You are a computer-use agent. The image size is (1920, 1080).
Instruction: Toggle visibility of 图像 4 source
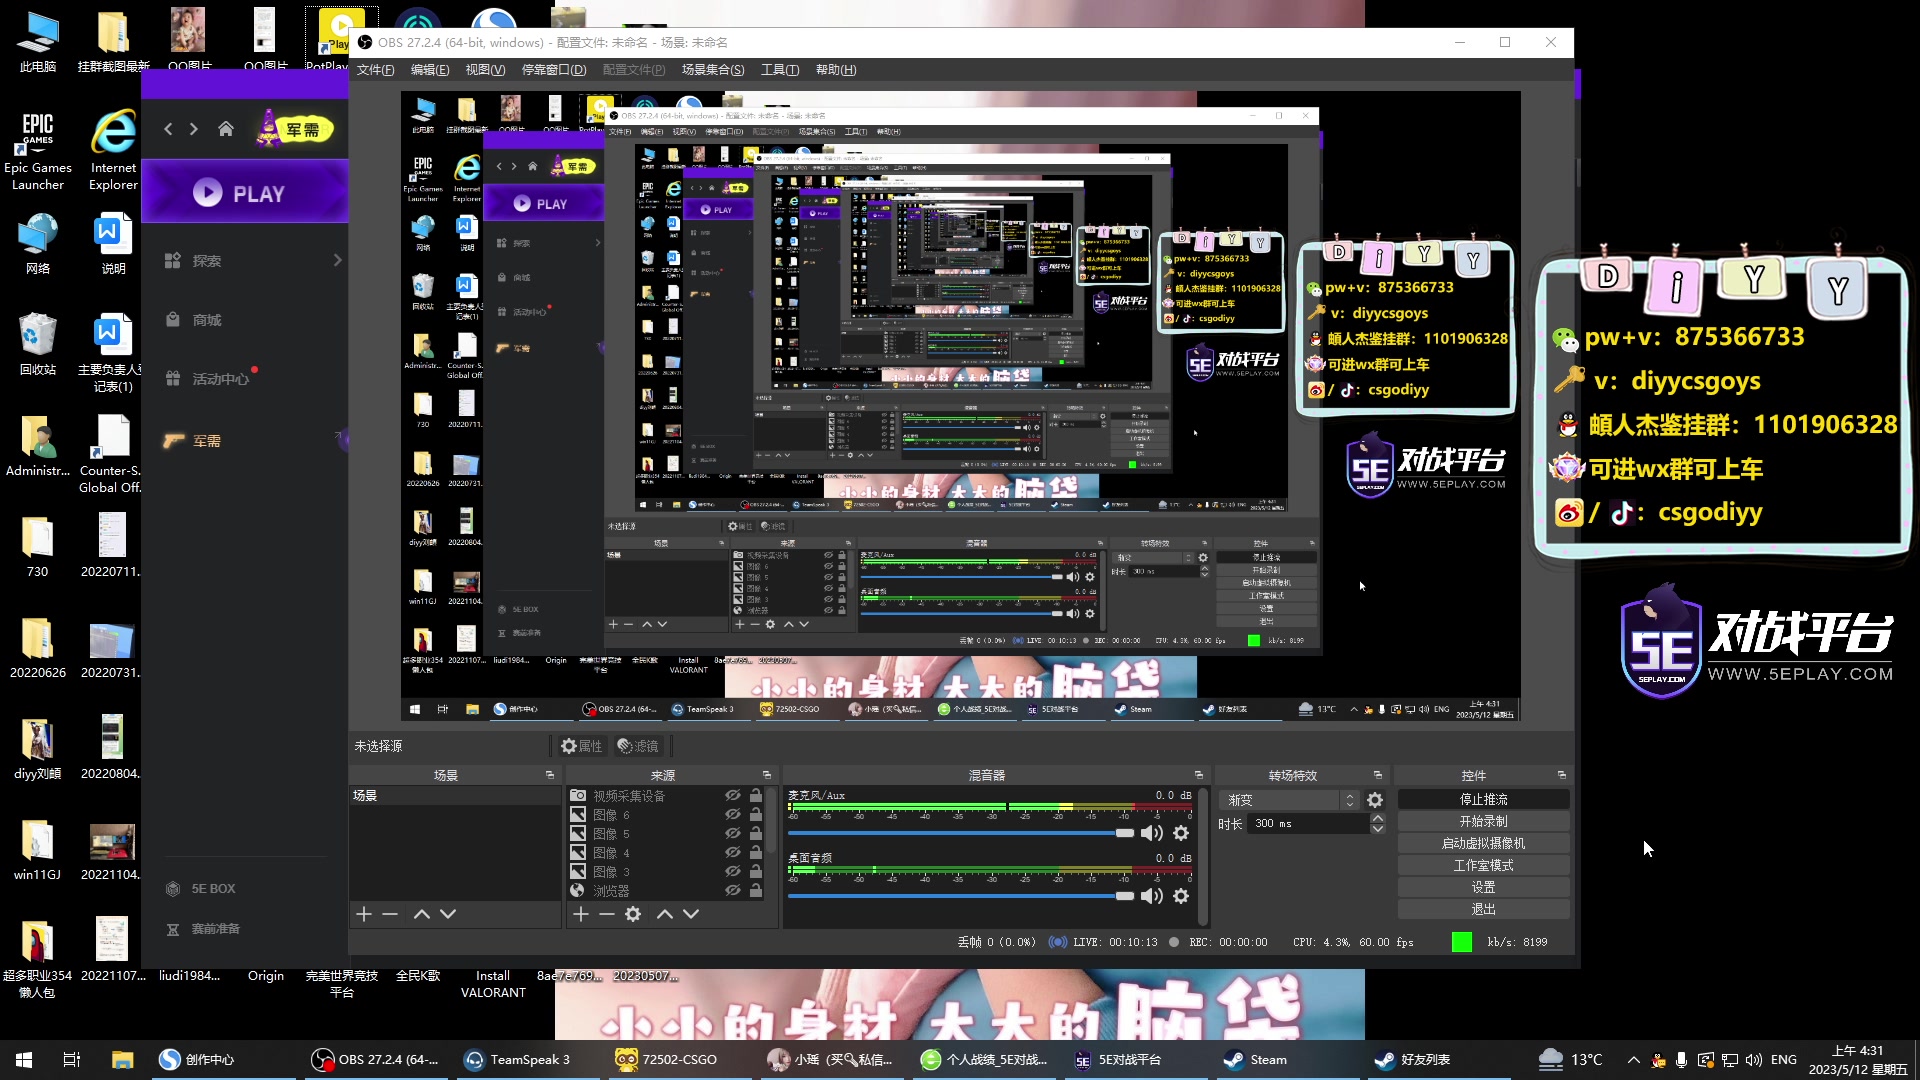pos(733,853)
